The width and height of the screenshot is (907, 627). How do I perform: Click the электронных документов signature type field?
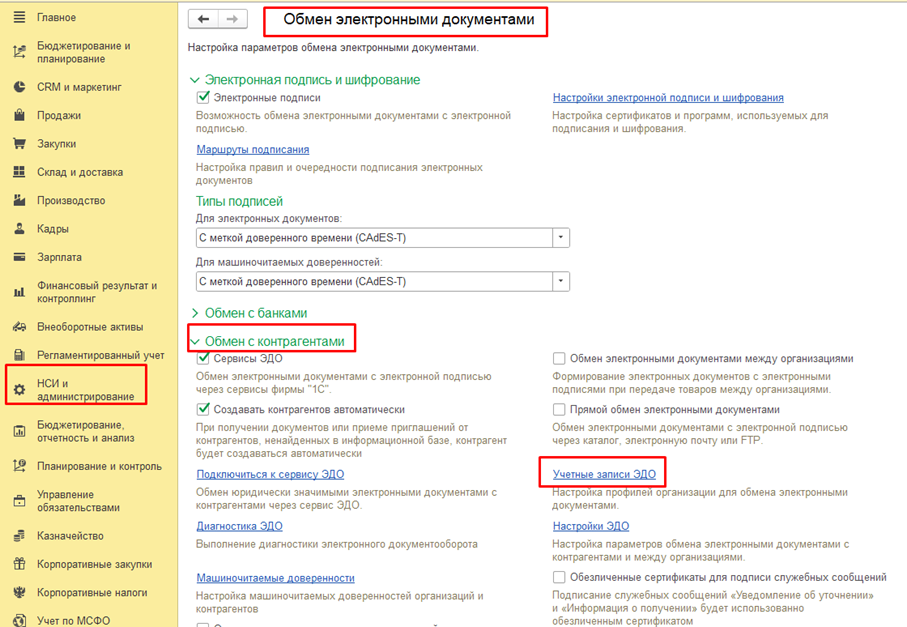coord(374,238)
